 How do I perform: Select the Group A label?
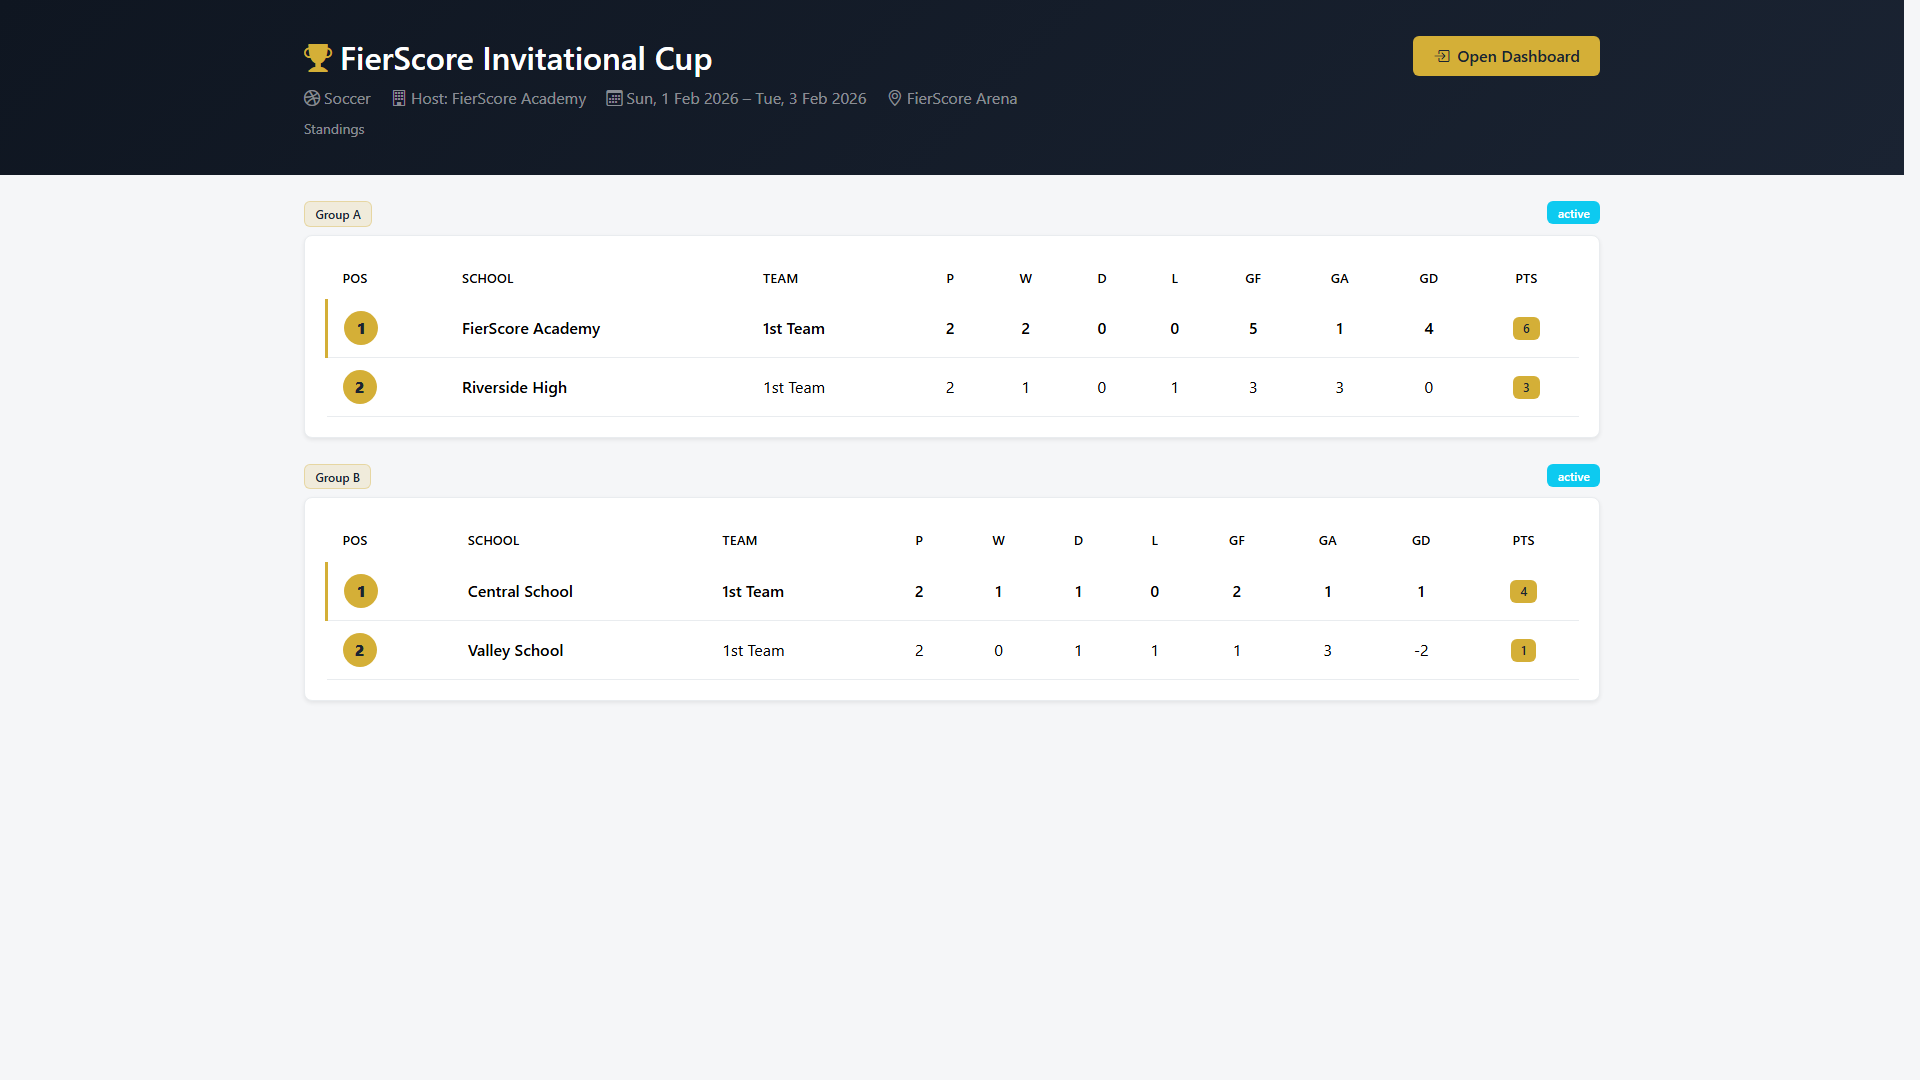338,214
